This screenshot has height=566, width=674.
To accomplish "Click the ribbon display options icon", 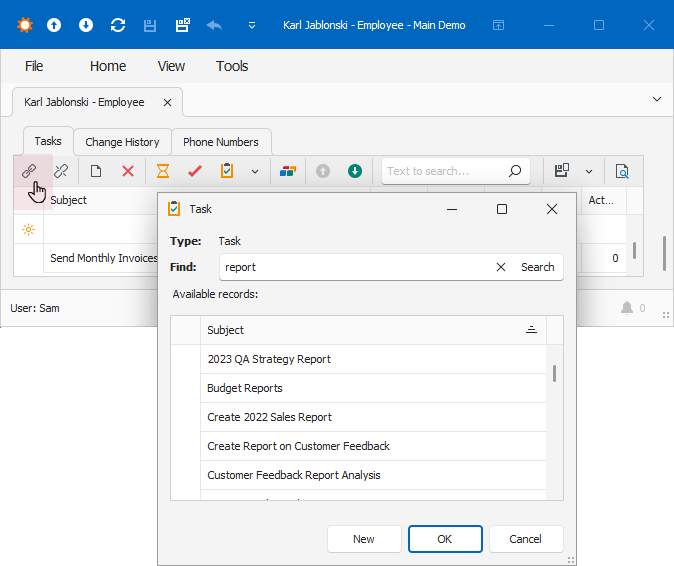I will point(498,25).
